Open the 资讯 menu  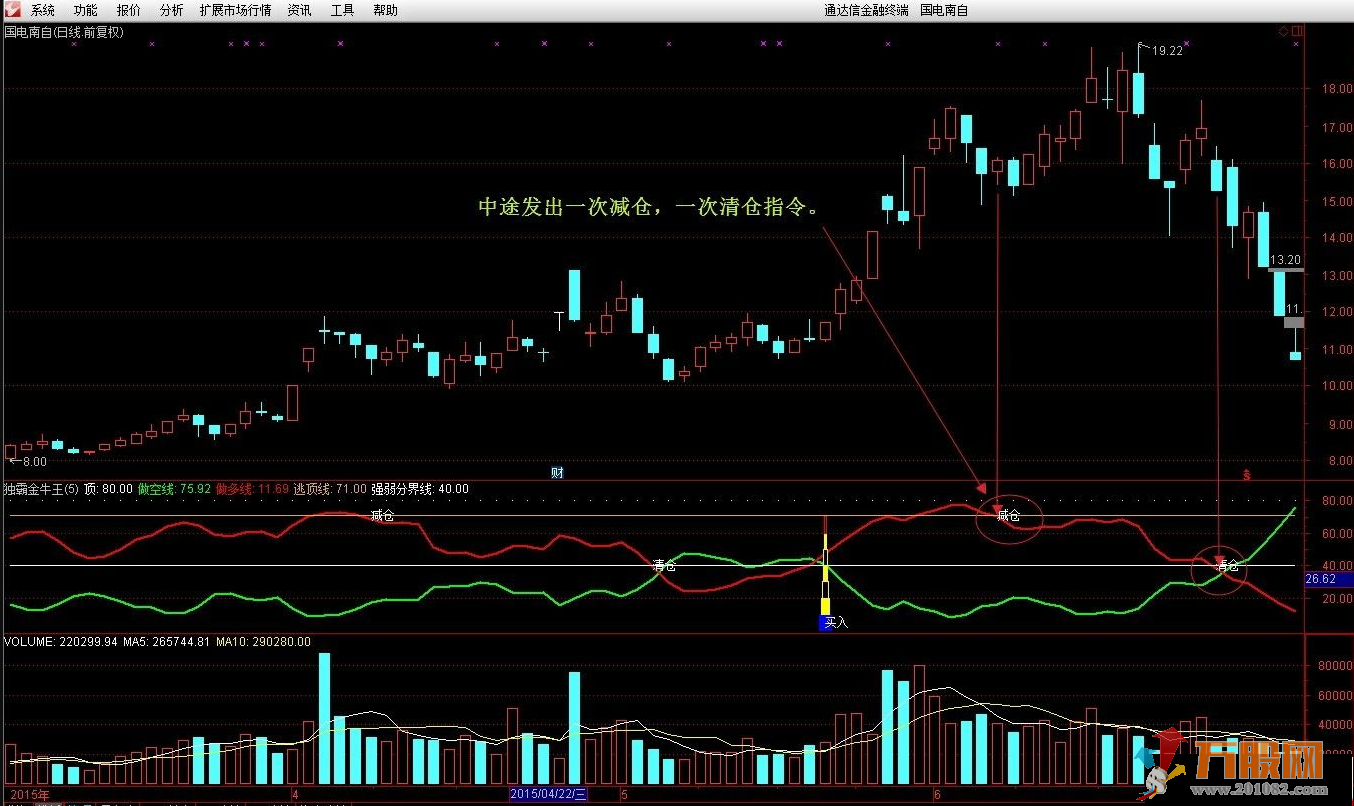(299, 11)
